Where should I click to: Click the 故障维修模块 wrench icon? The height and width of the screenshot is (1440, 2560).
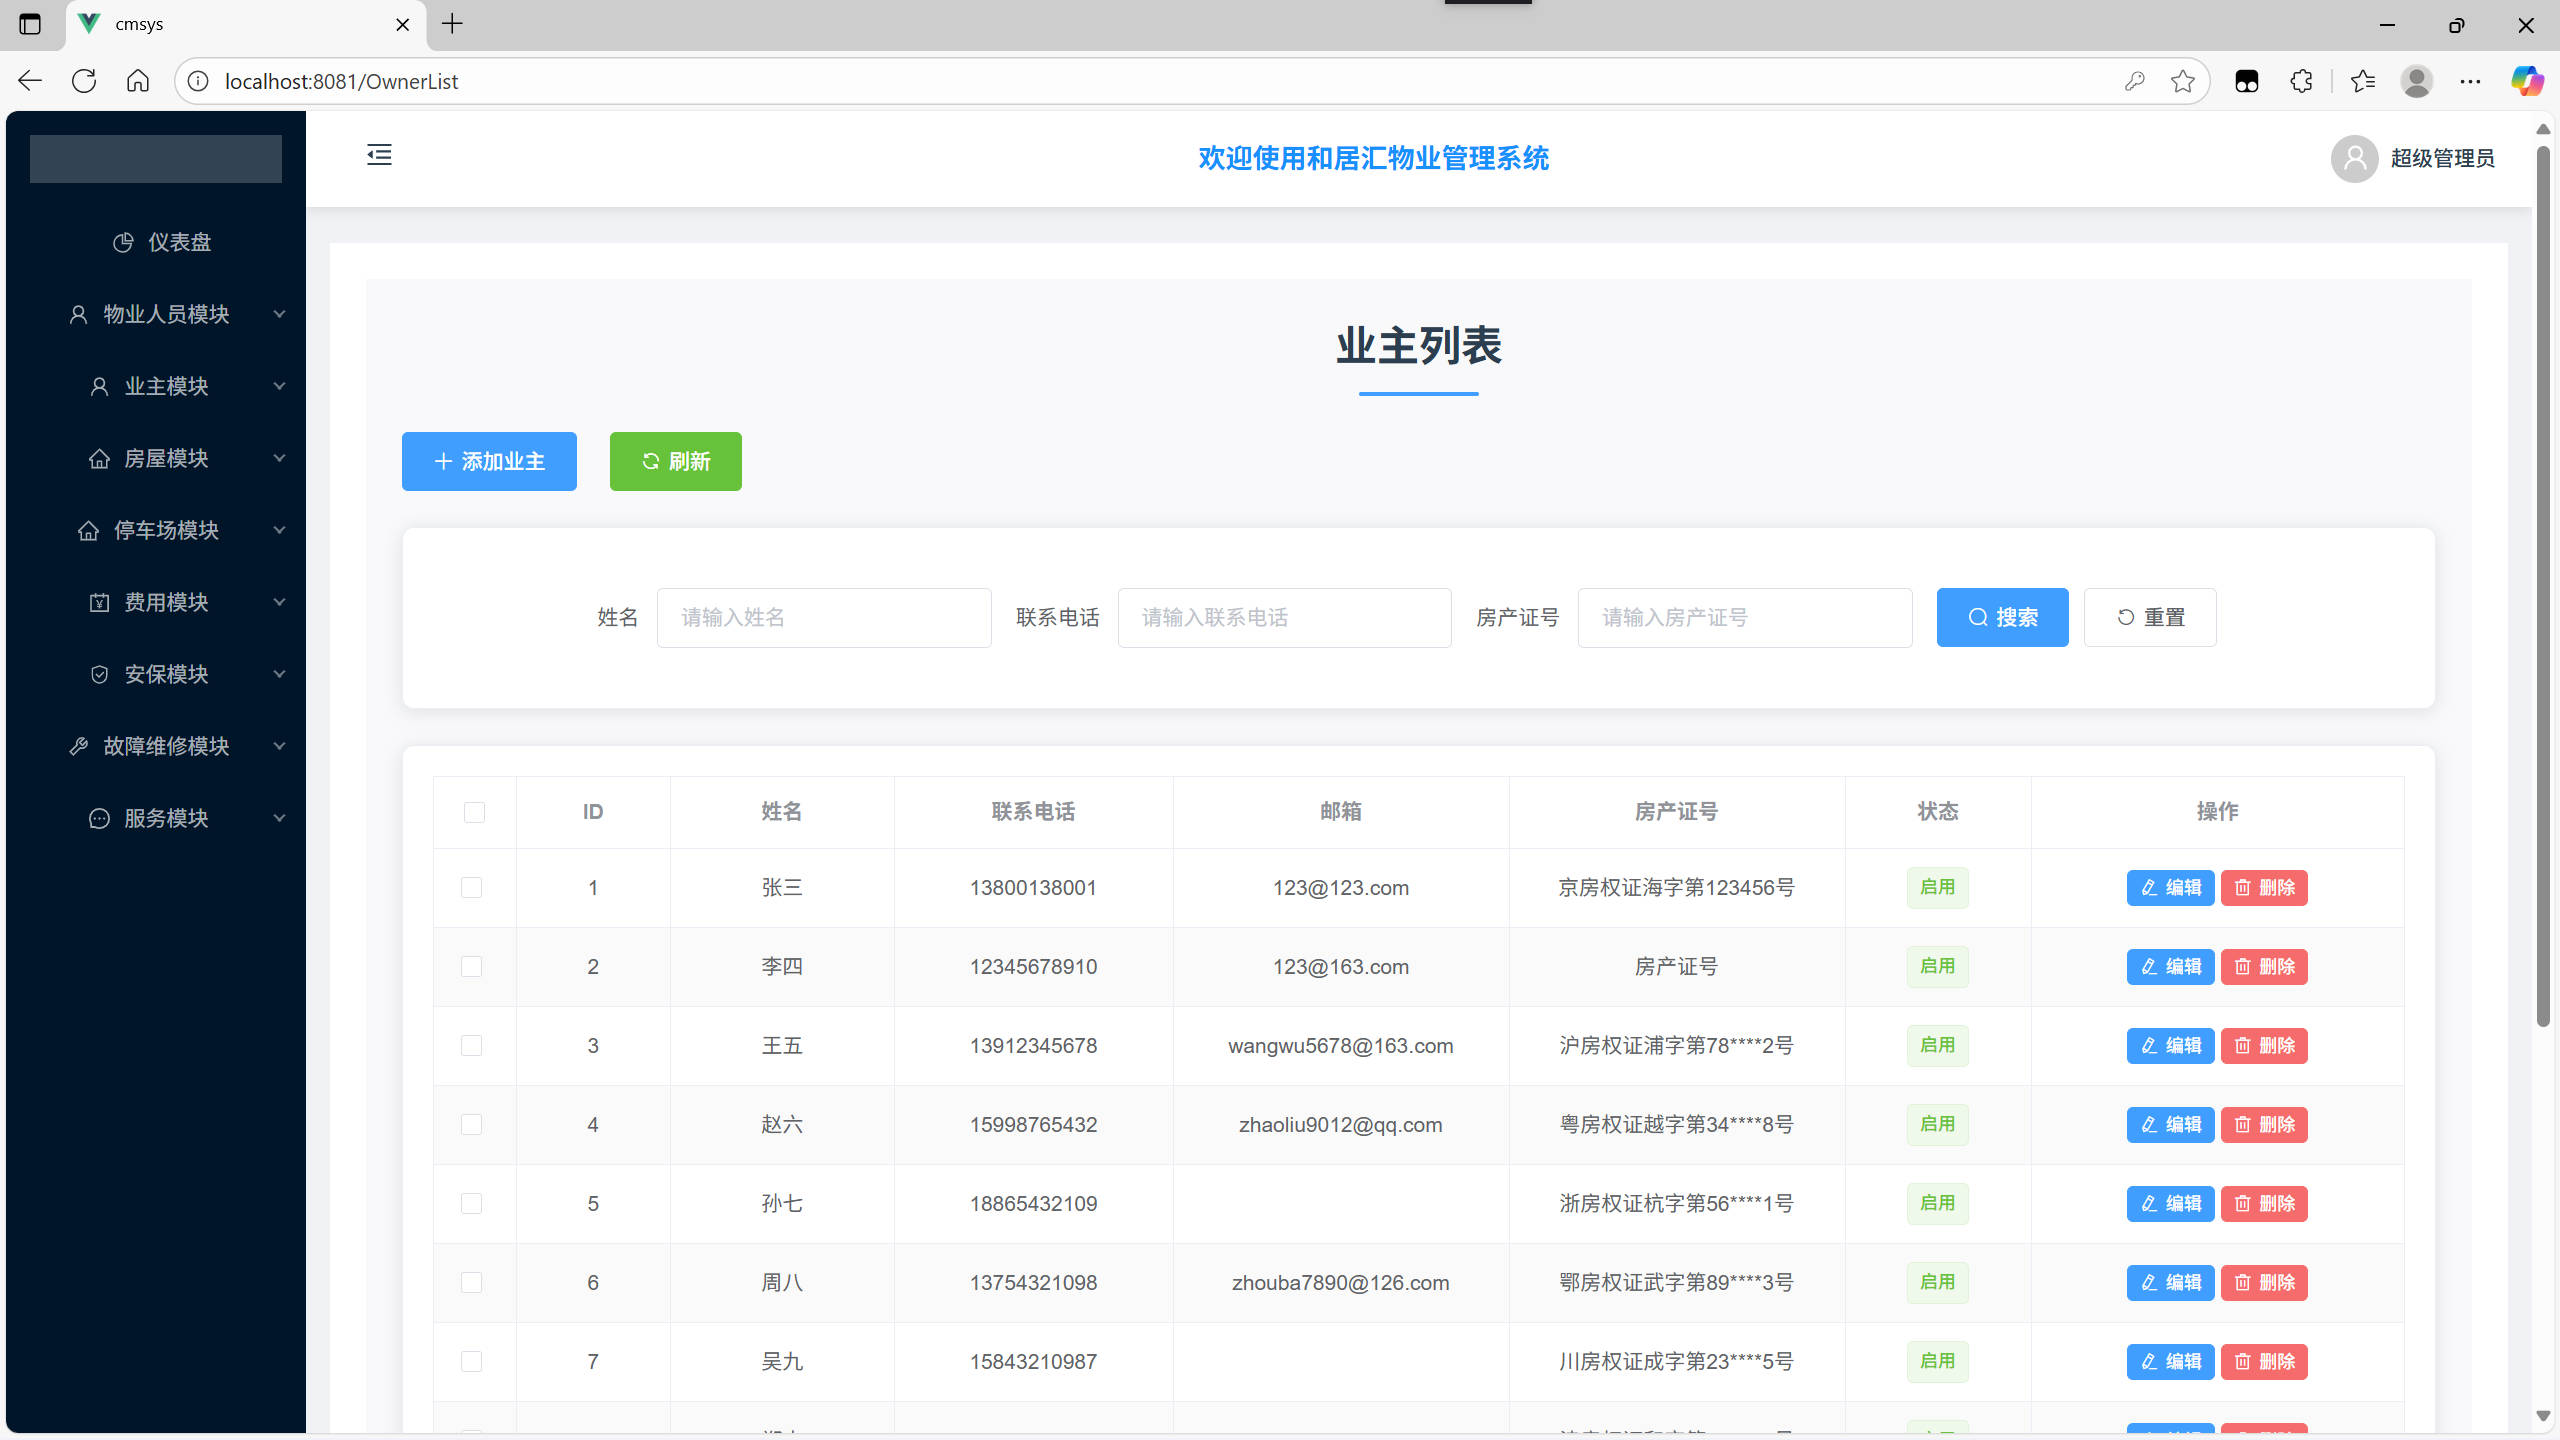79,746
